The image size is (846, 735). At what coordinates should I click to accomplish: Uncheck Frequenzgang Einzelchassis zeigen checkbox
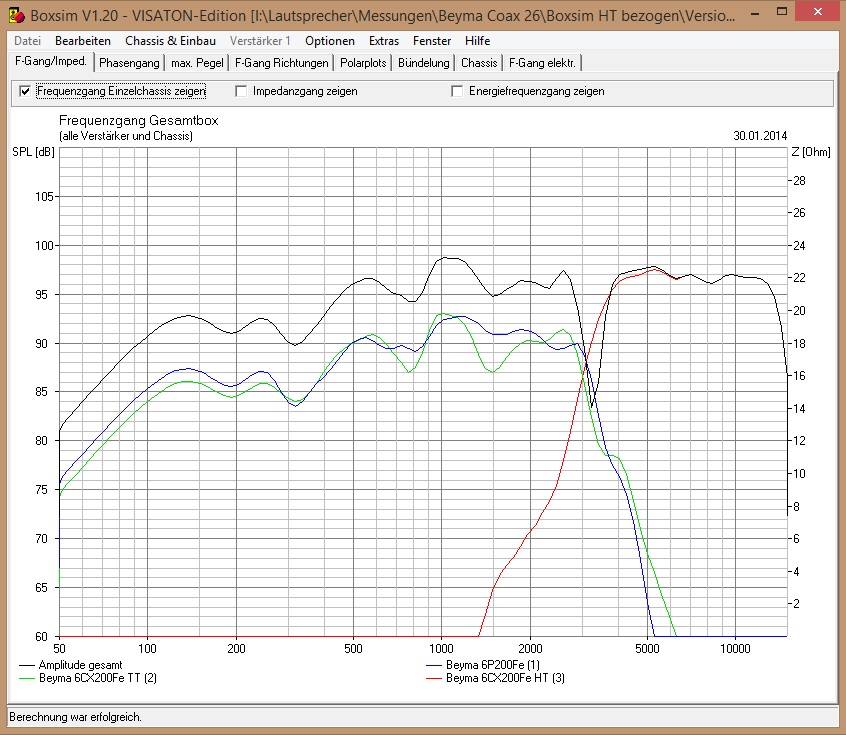pyautogui.click(x=26, y=91)
